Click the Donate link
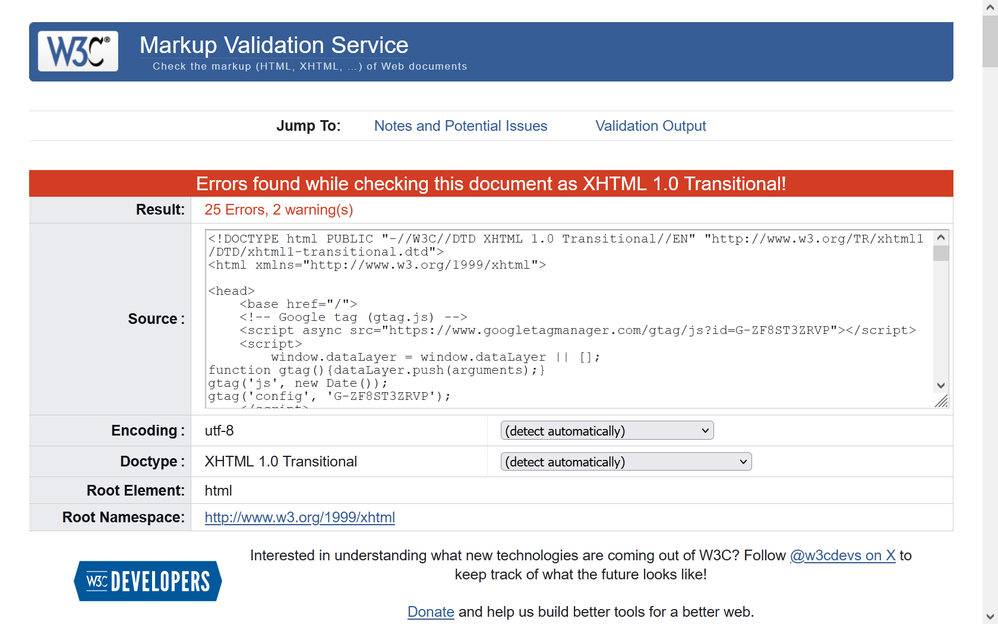The height and width of the screenshot is (624, 998). 430,612
